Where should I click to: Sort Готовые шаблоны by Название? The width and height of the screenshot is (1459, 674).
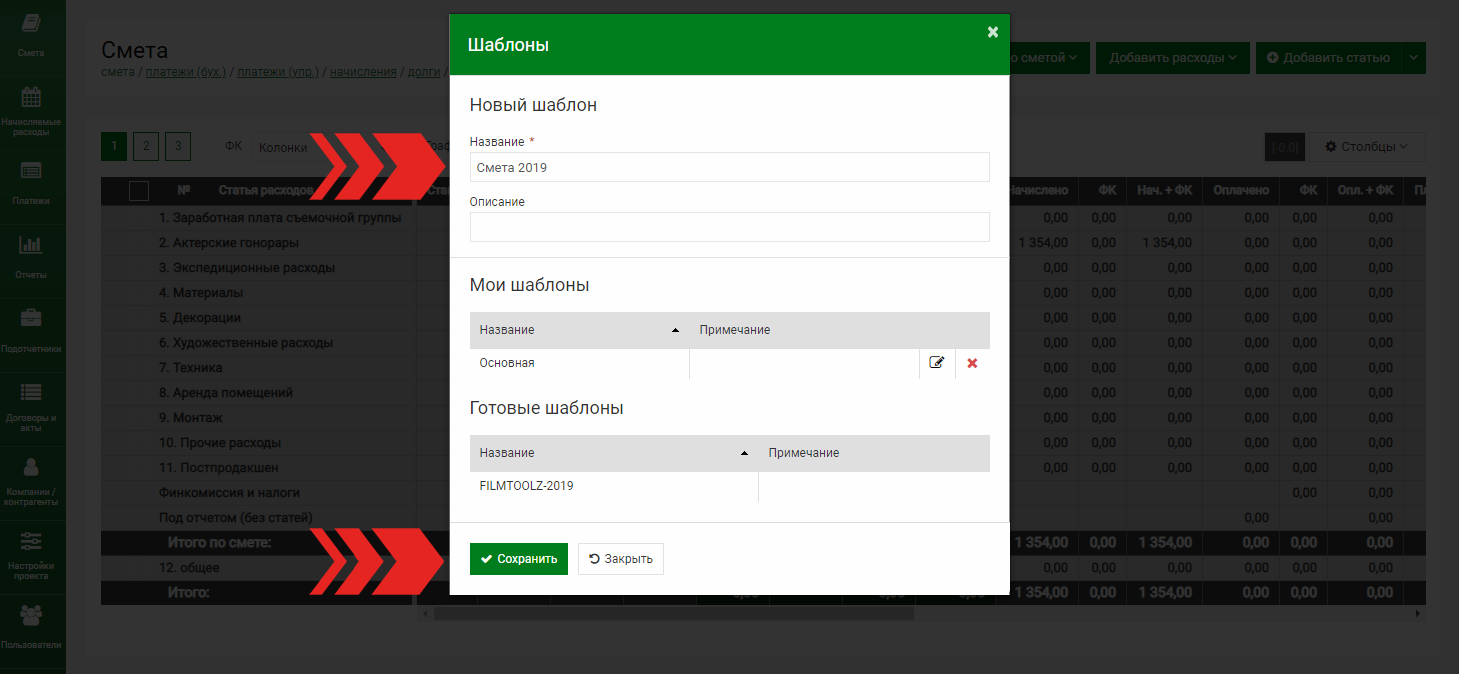click(614, 453)
